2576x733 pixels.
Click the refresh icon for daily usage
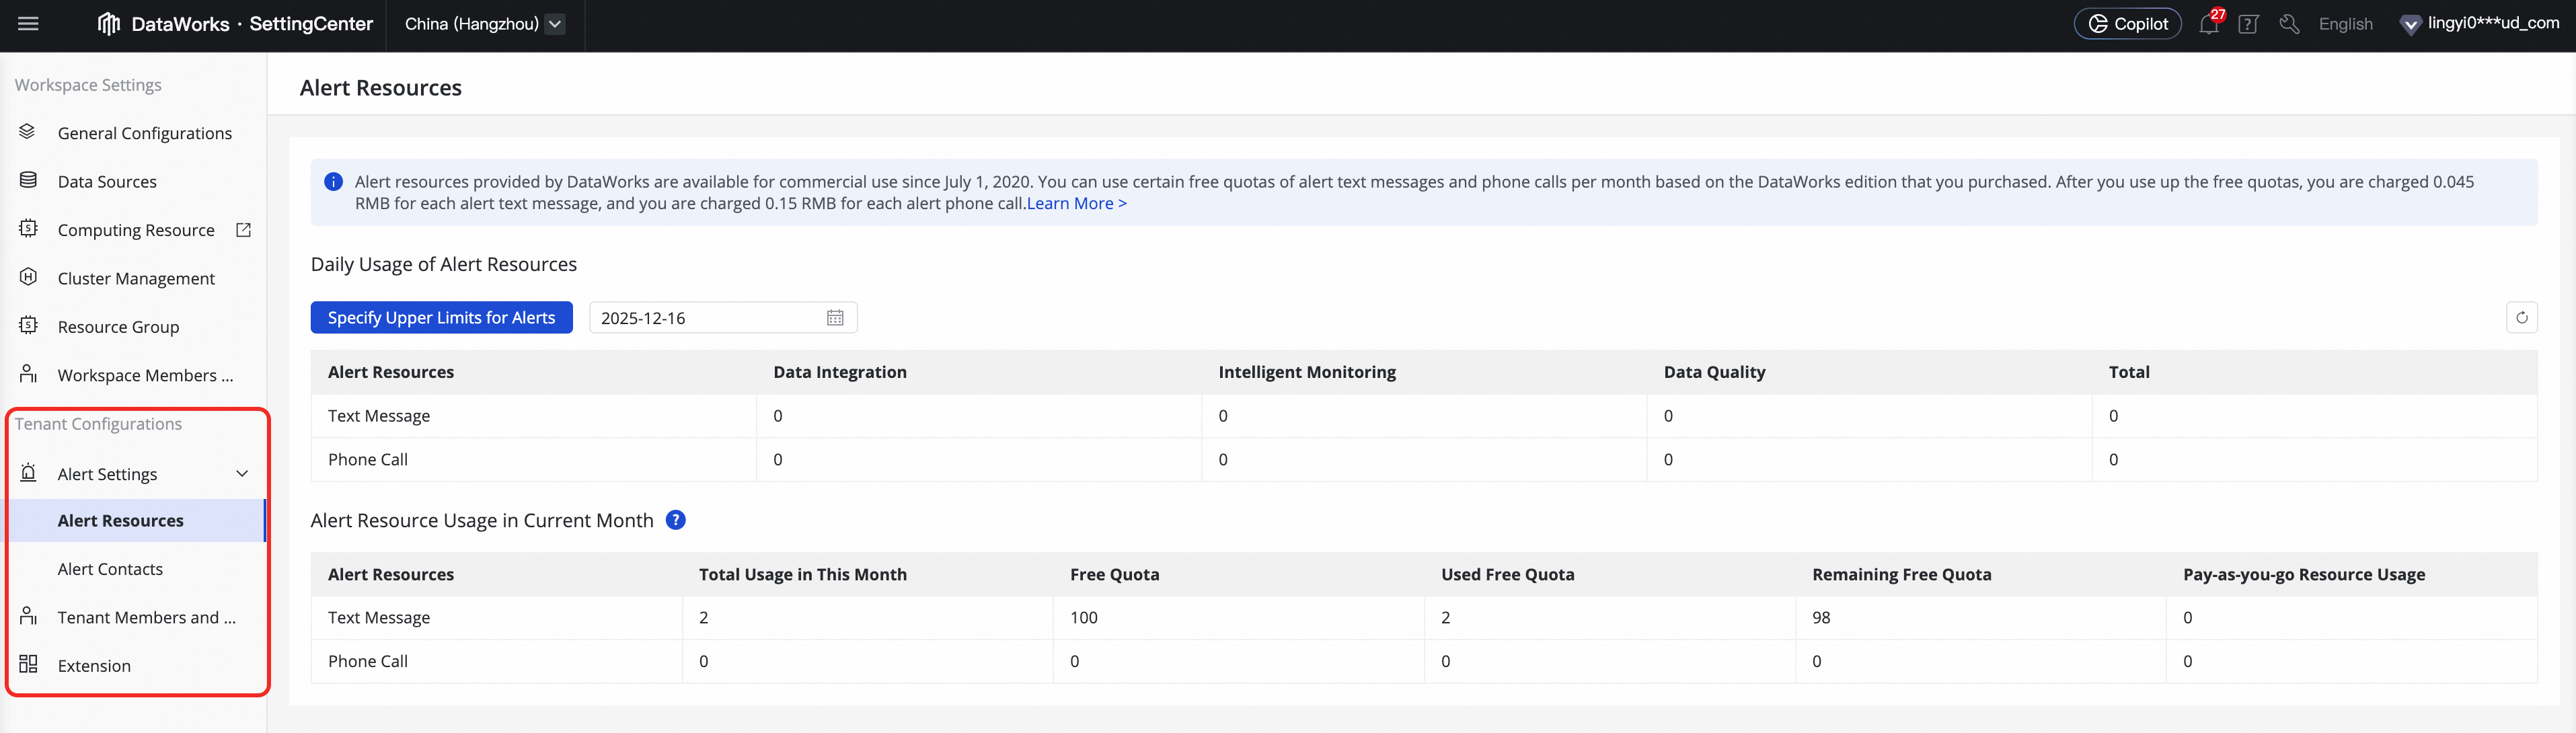pos(2521,318)
